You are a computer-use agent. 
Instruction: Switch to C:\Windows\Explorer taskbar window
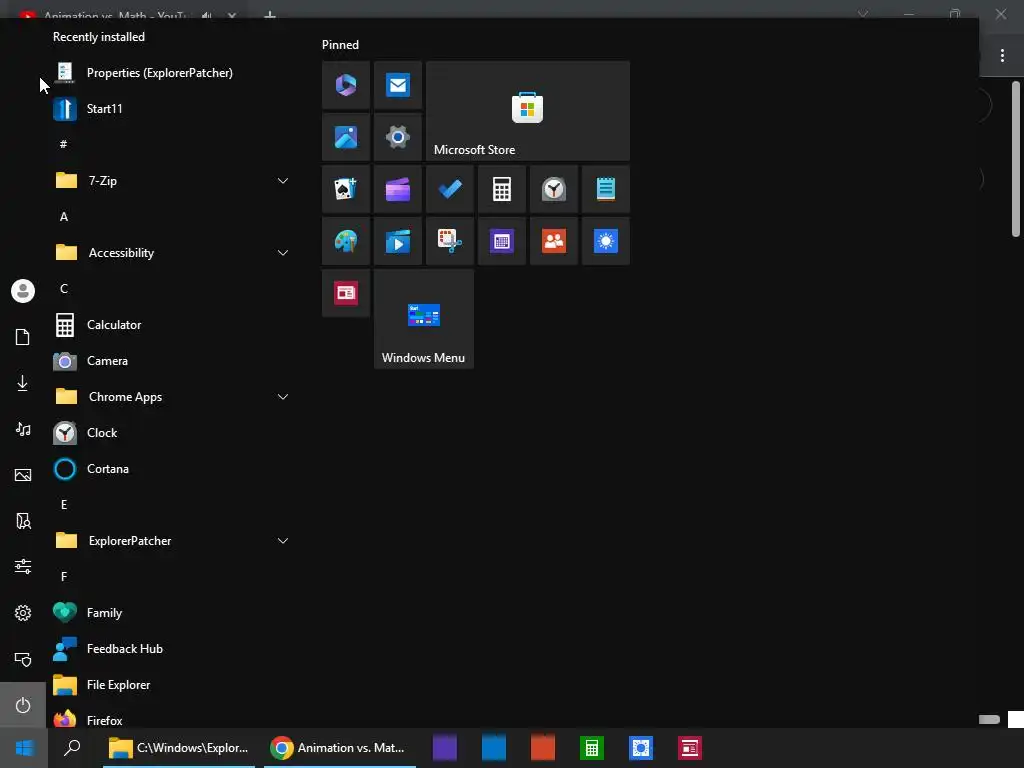pyautogui.click(x=179, y=748)
